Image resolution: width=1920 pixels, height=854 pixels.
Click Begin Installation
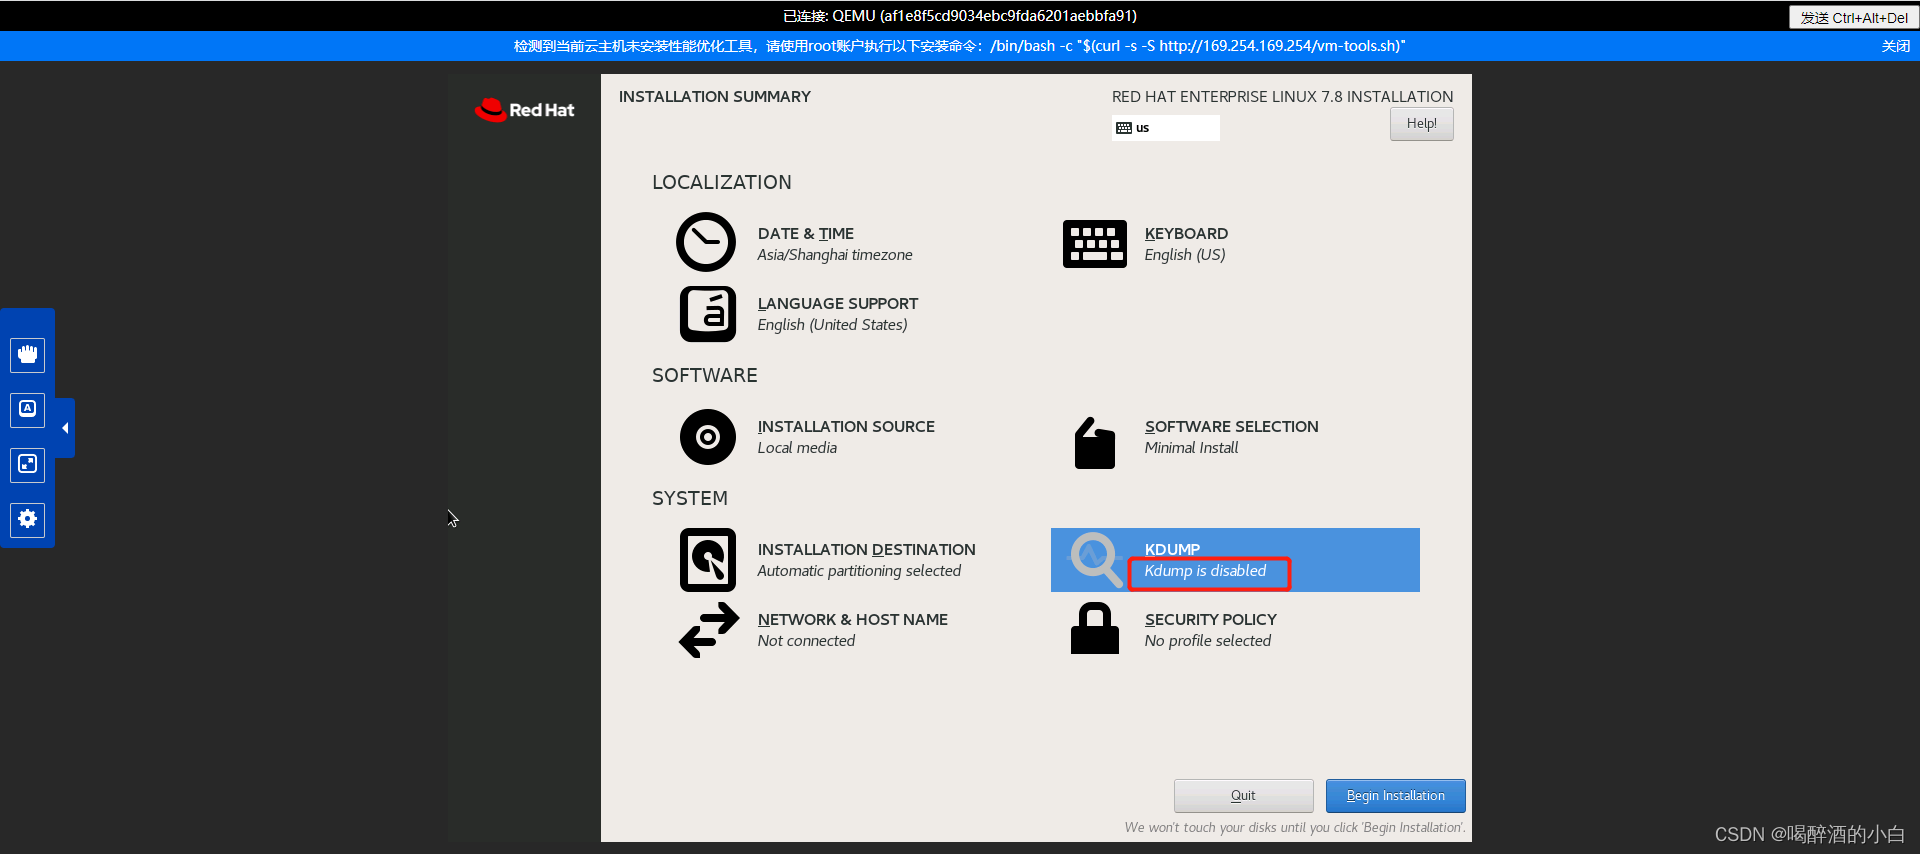(x=1395, y=796)
